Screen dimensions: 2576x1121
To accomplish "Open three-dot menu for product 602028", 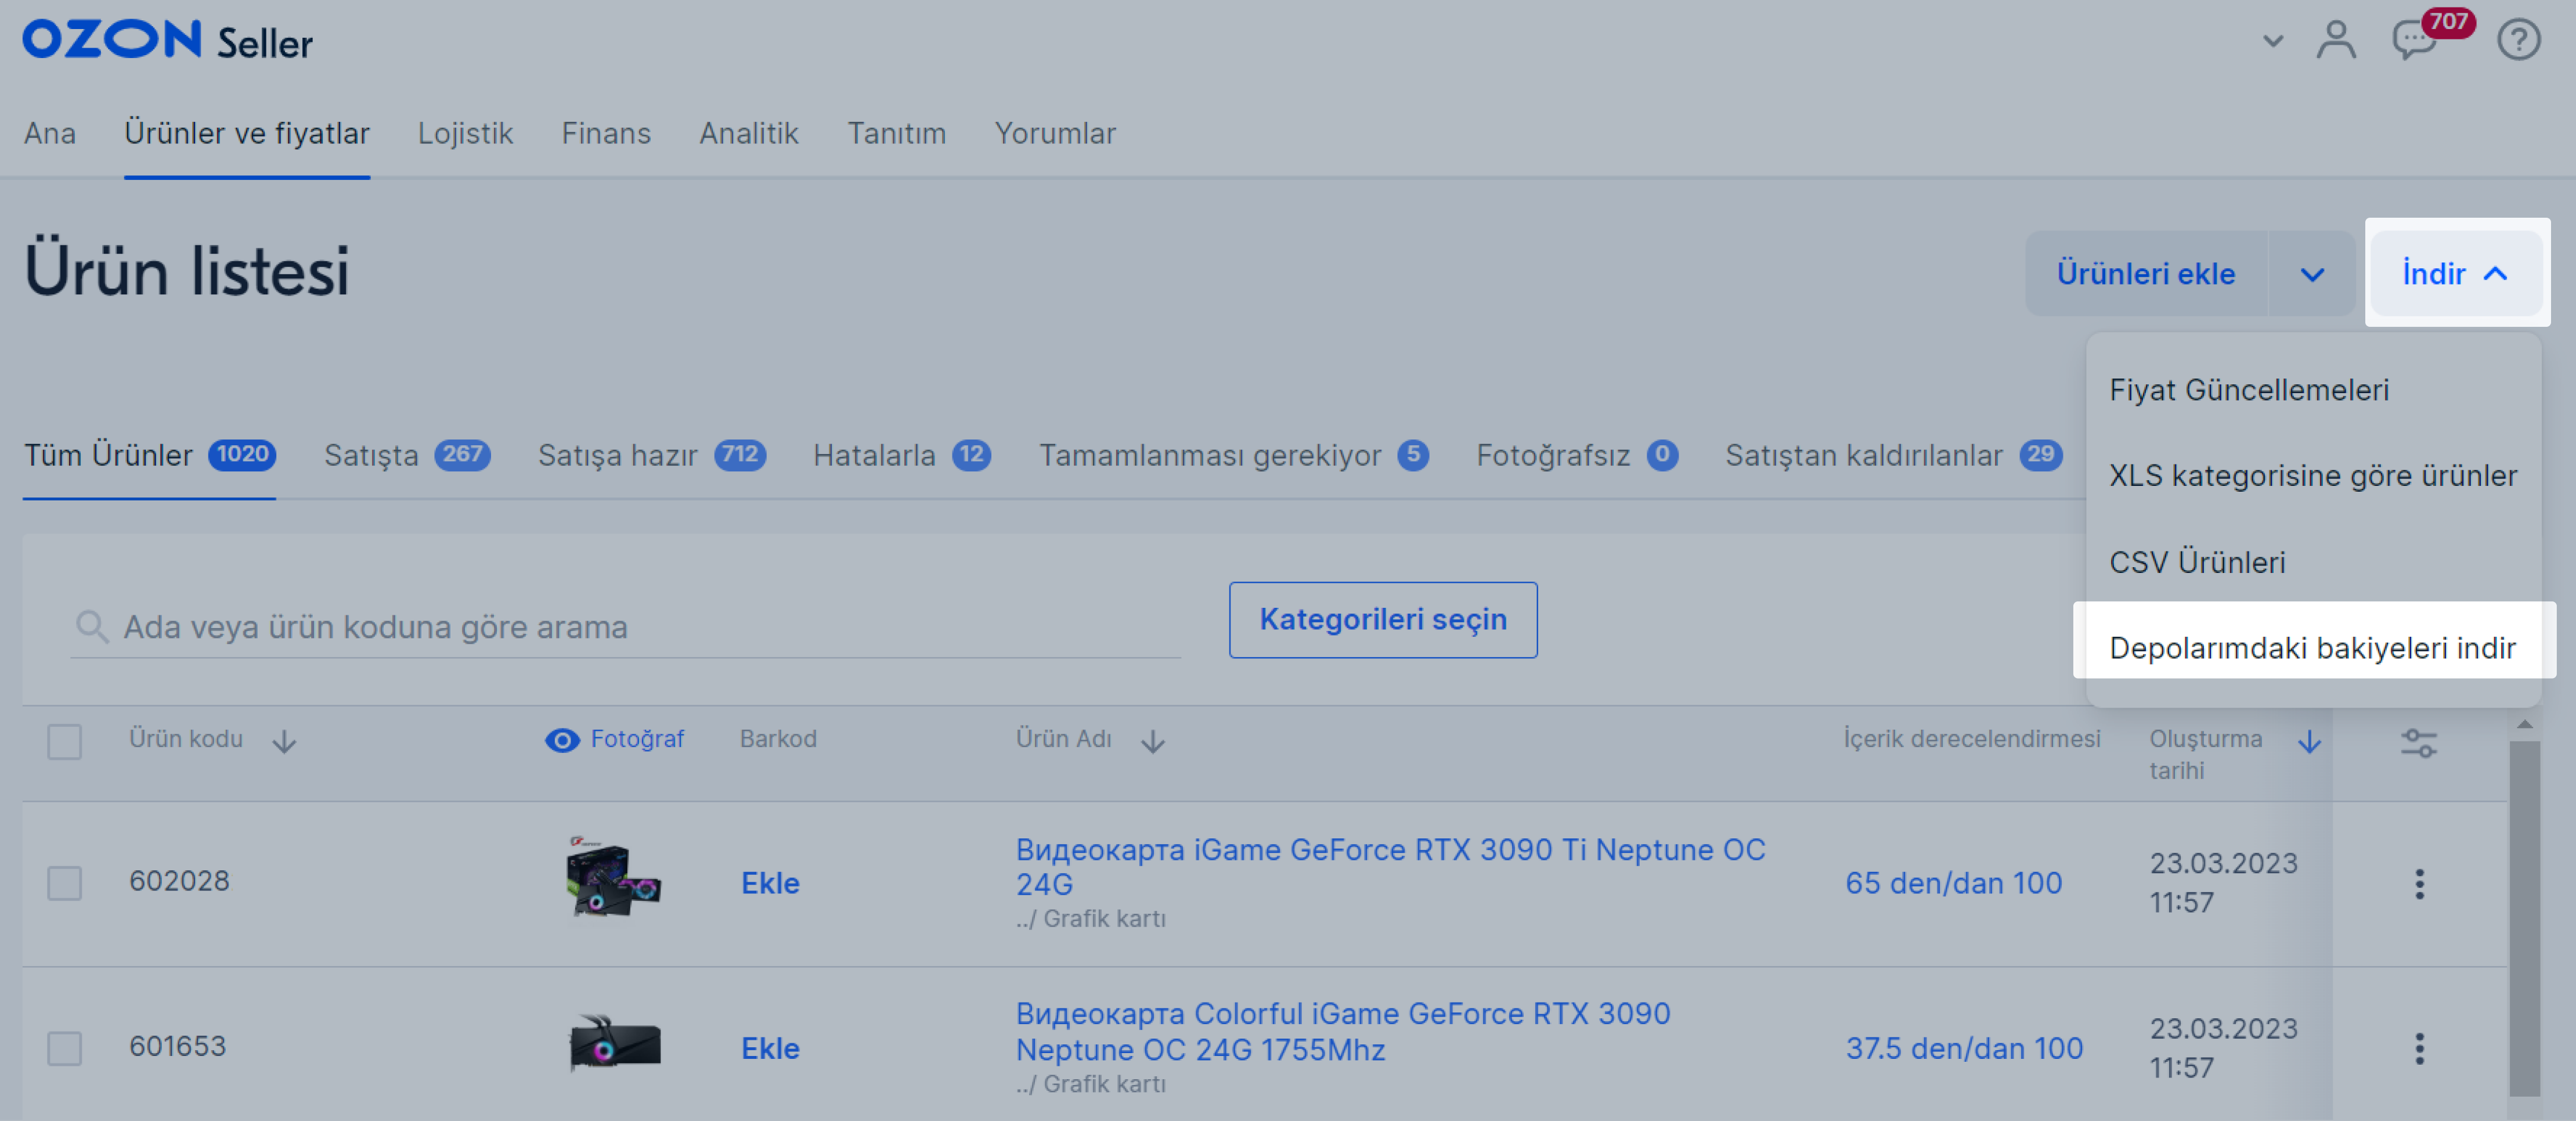I will click(x=2419, y=883).
